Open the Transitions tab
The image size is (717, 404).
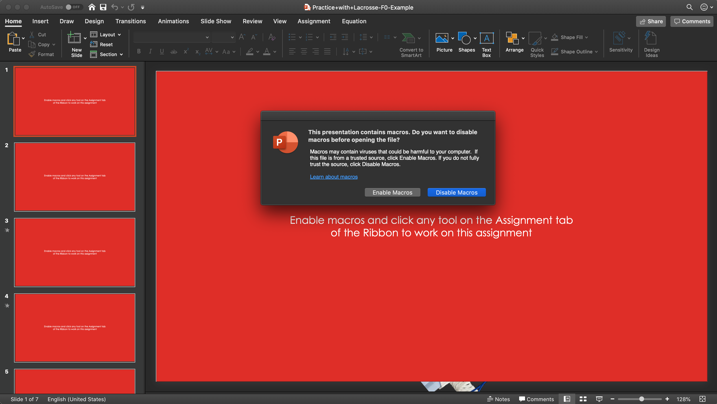(x=130, y=21)
